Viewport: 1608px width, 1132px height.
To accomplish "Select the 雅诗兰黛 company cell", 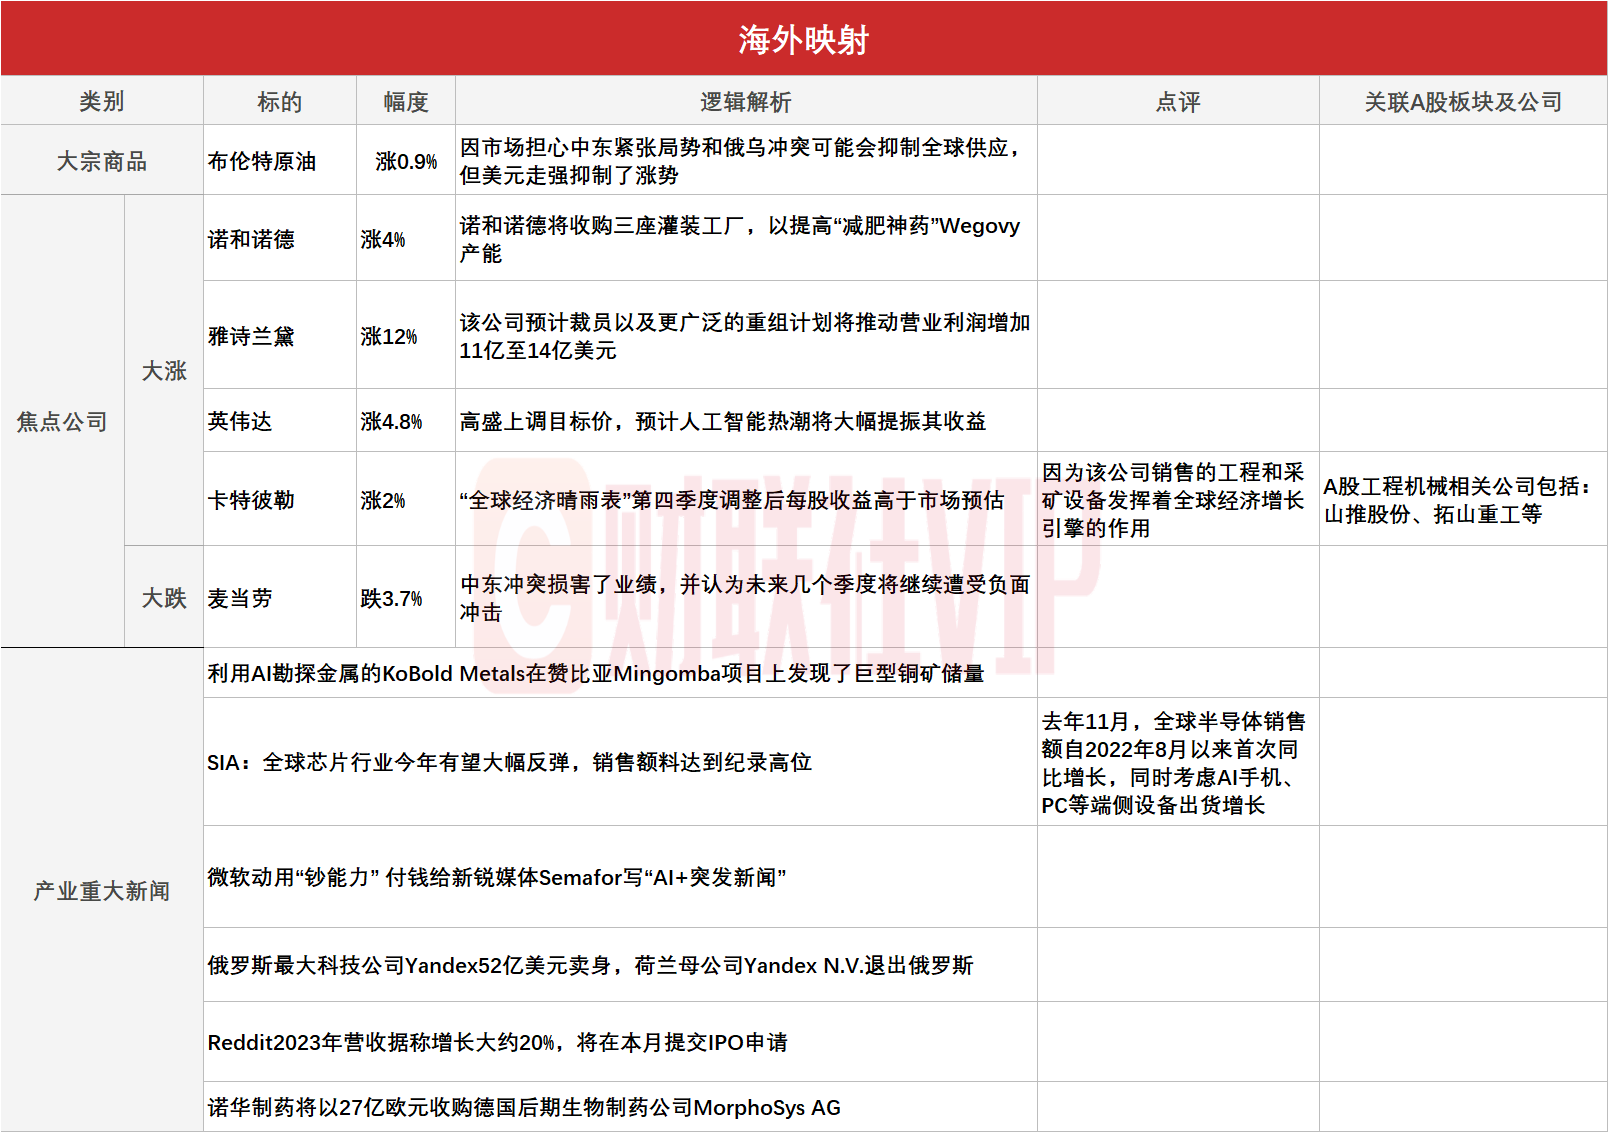I will point(251,336).
